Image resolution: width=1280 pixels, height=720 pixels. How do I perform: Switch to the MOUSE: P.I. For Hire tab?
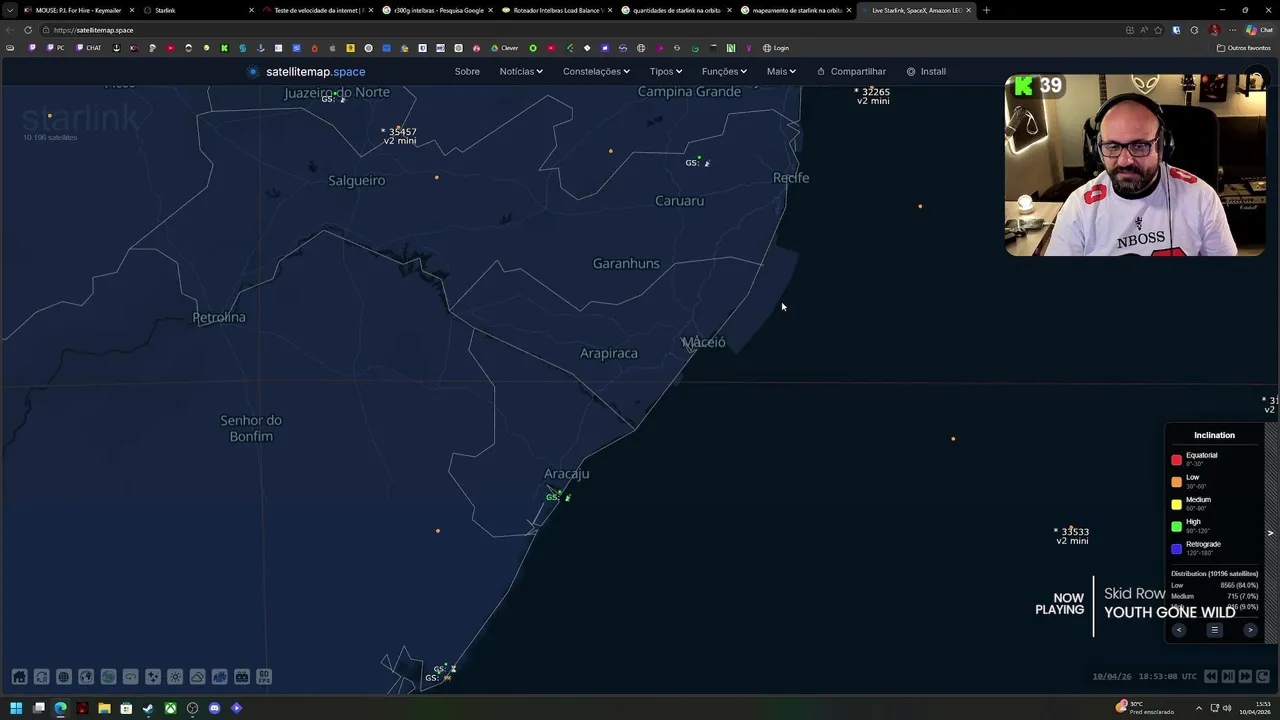click(78, 10)
